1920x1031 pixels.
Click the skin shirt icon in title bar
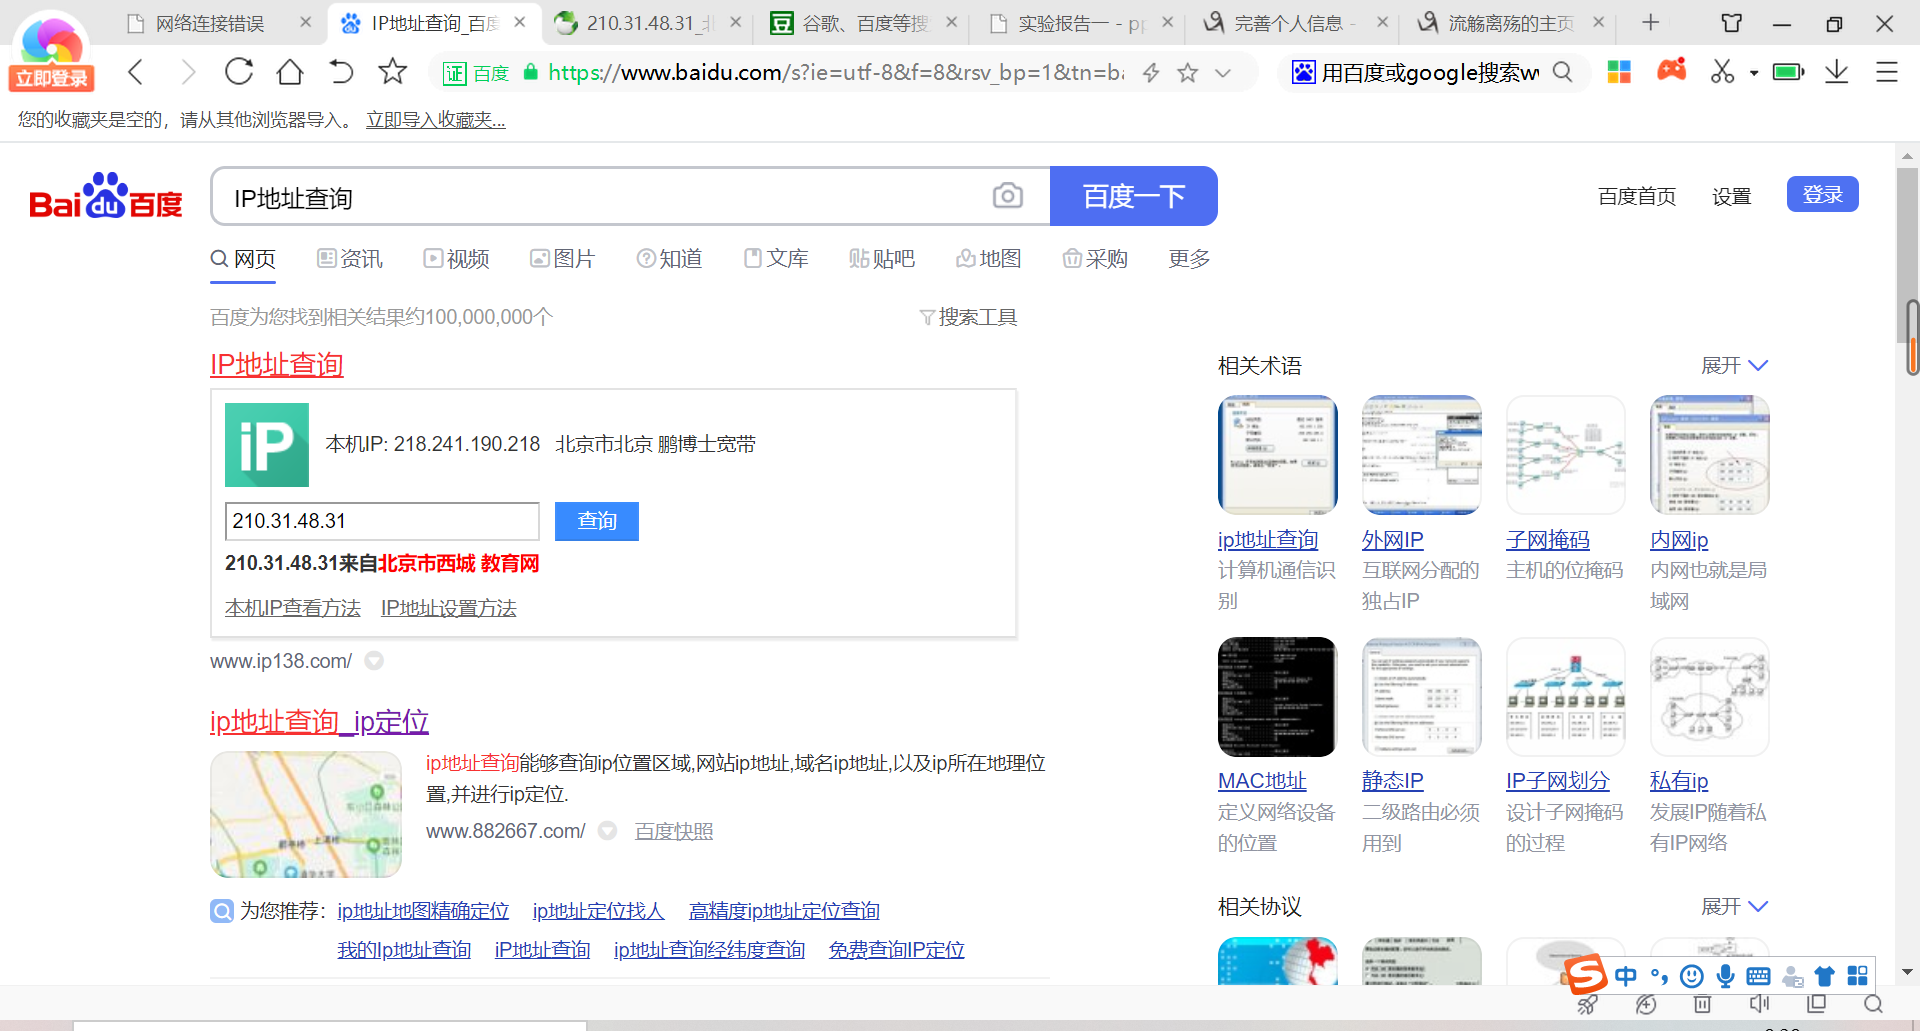1732,23
